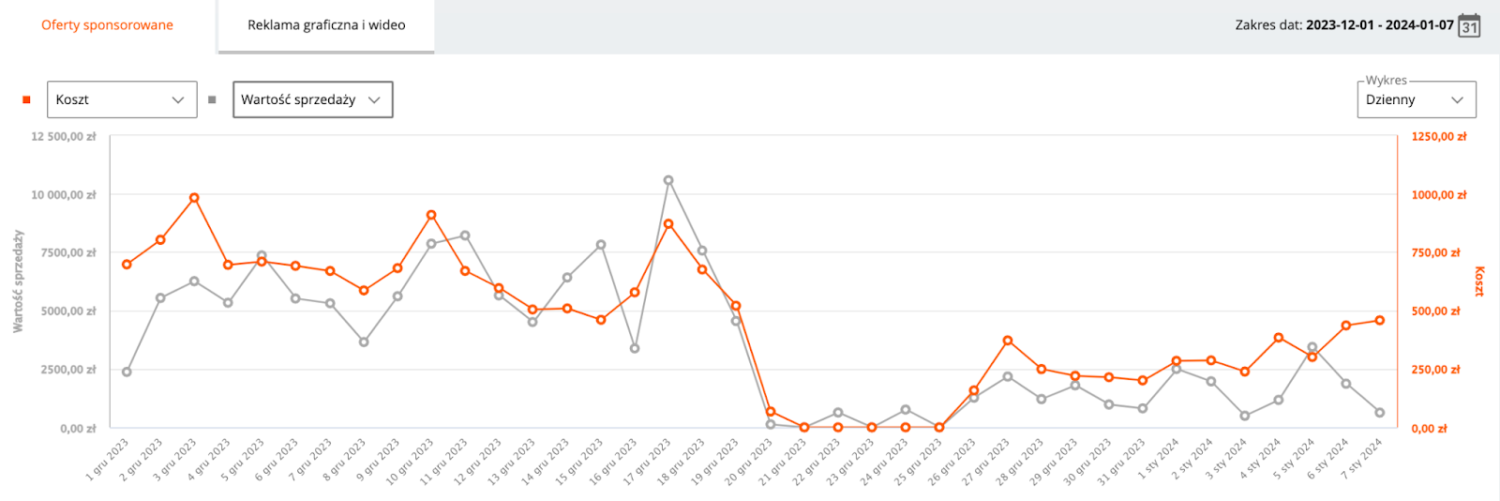Click the gray Wartość sprzedaży color square

212,100
